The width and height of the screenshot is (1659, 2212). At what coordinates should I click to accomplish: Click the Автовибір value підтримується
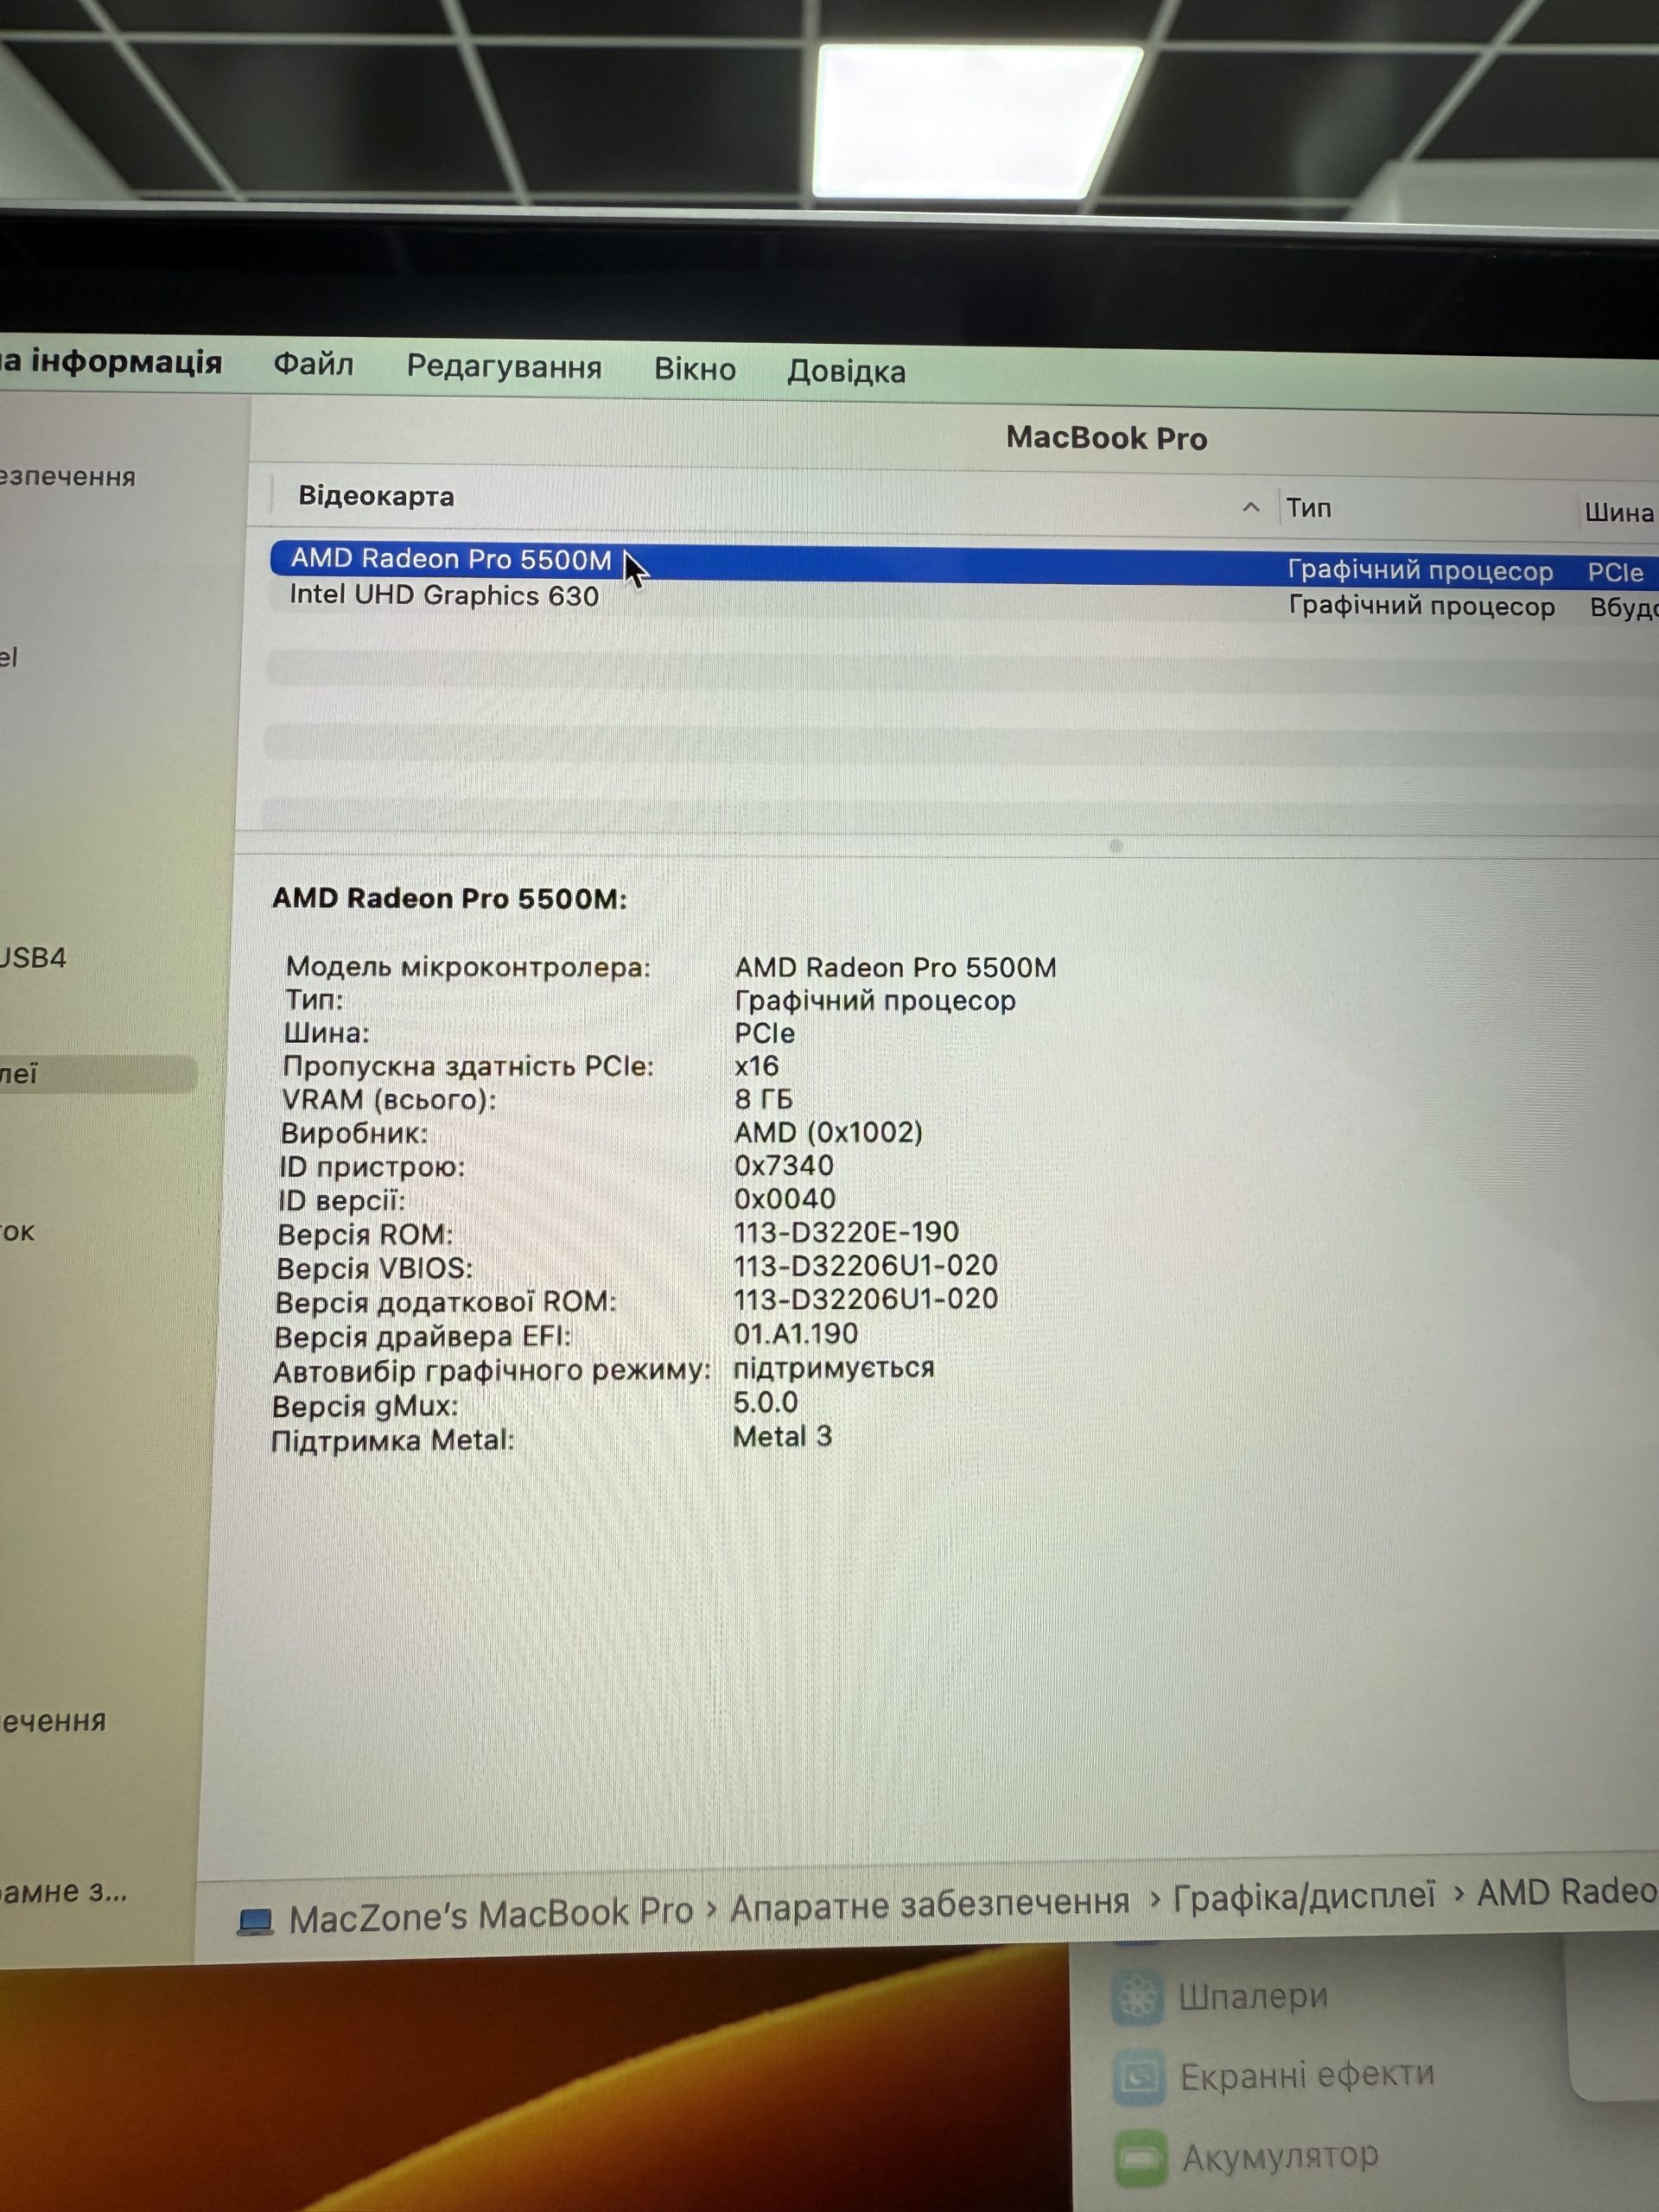click(x=834, y=1367)
